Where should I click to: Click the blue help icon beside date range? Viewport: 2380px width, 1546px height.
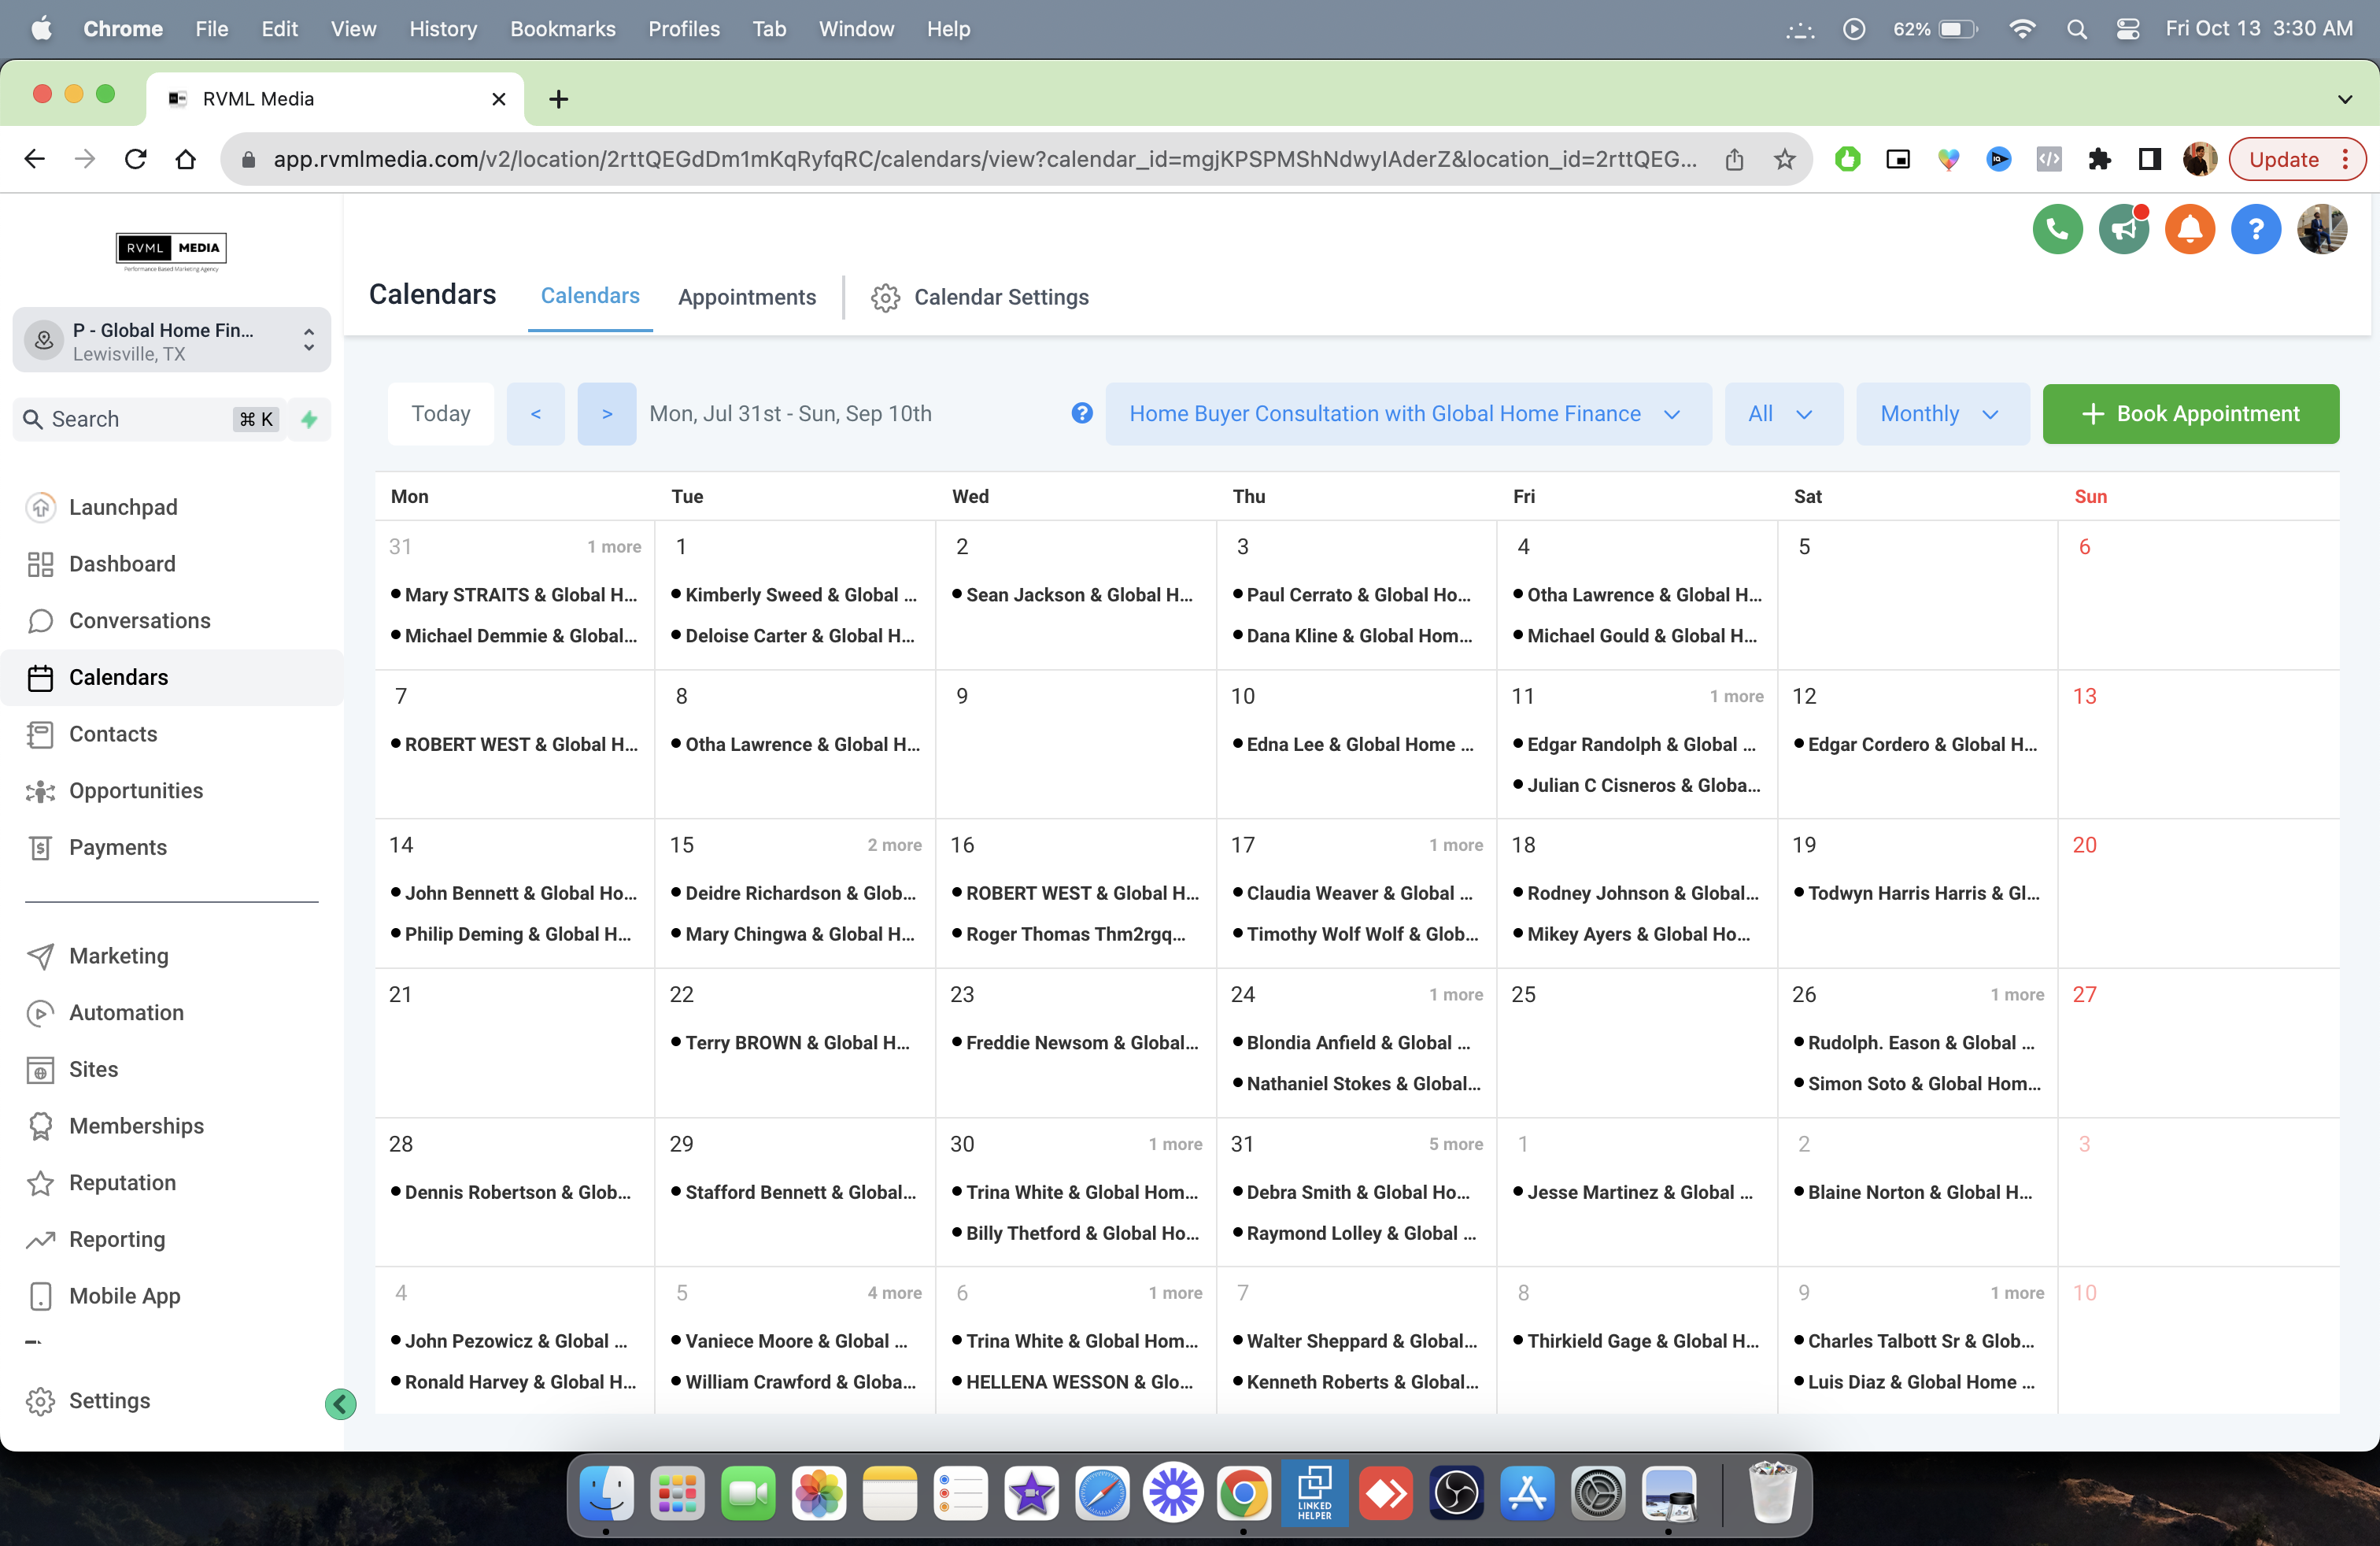tap(1082, 414)
